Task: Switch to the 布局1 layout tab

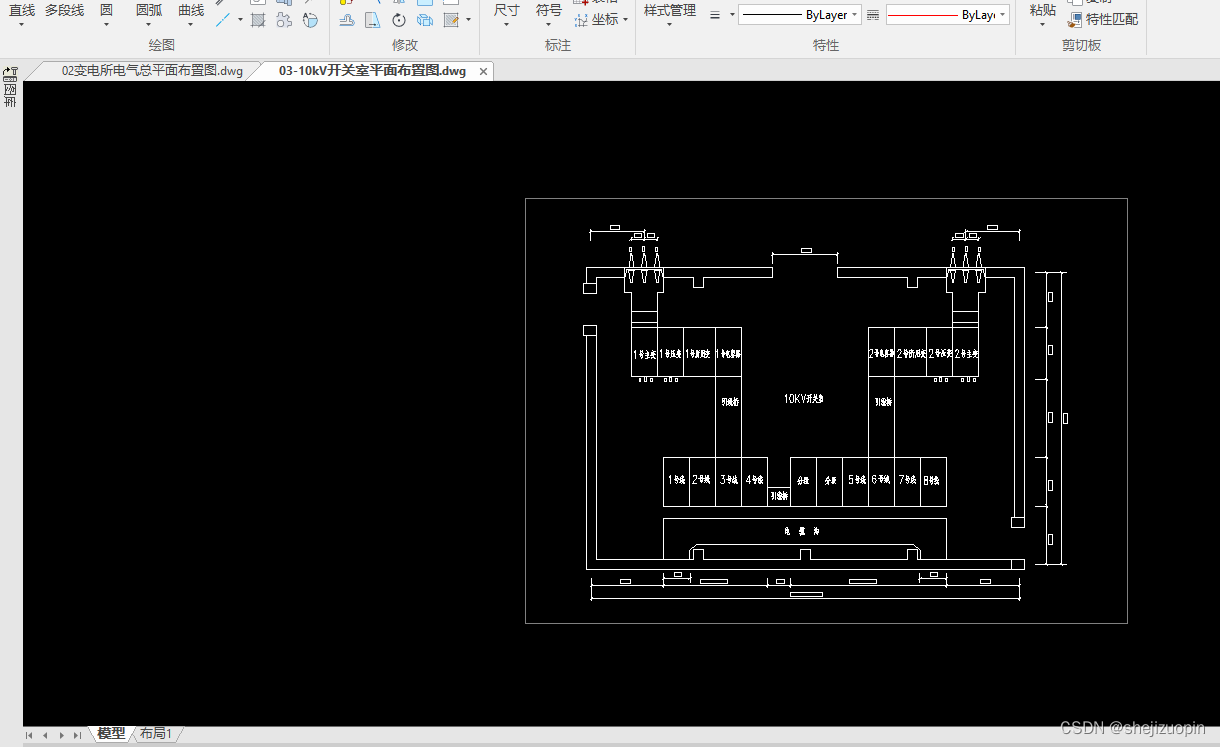Action: [155, 734]
